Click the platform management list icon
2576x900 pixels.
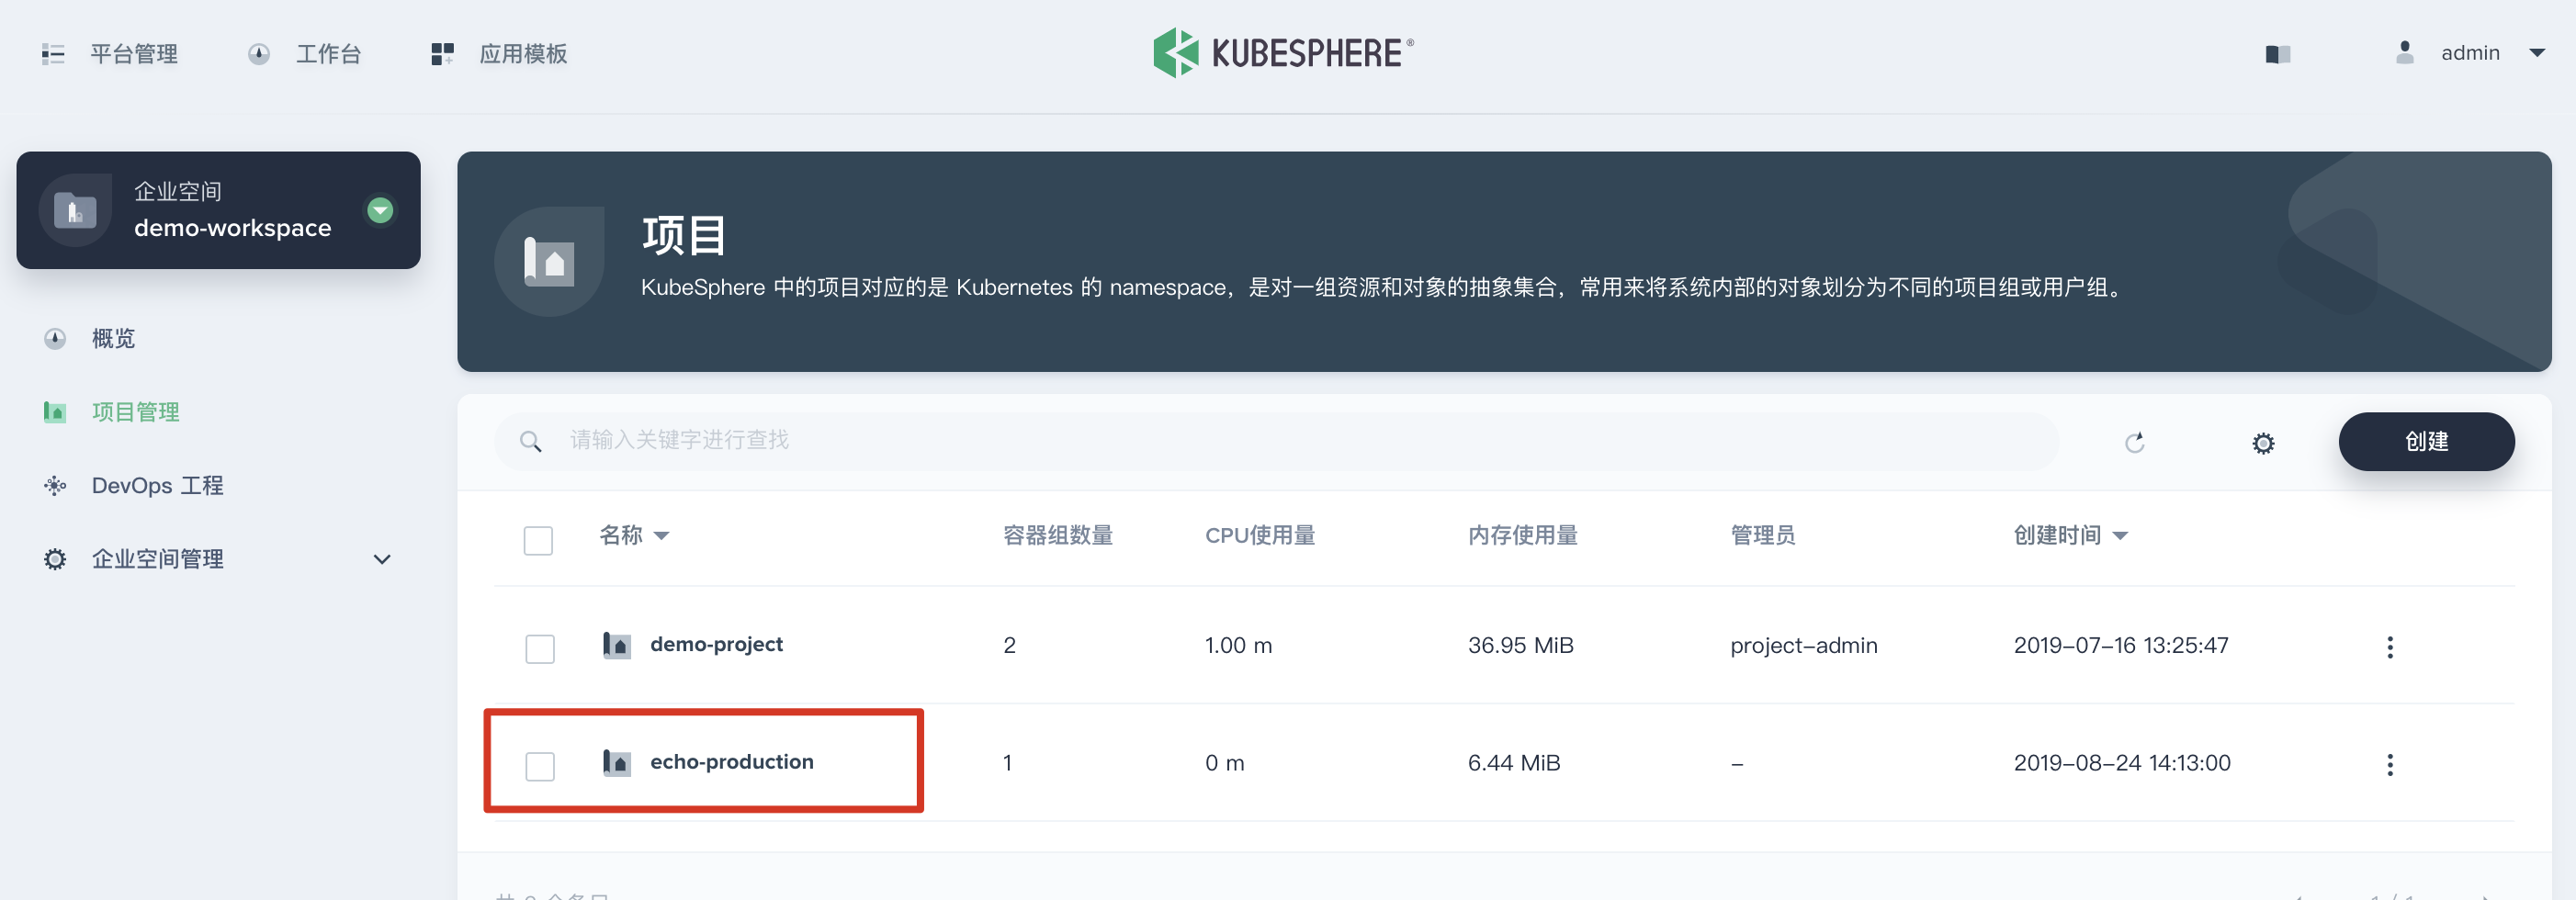[x=53, y=54]
